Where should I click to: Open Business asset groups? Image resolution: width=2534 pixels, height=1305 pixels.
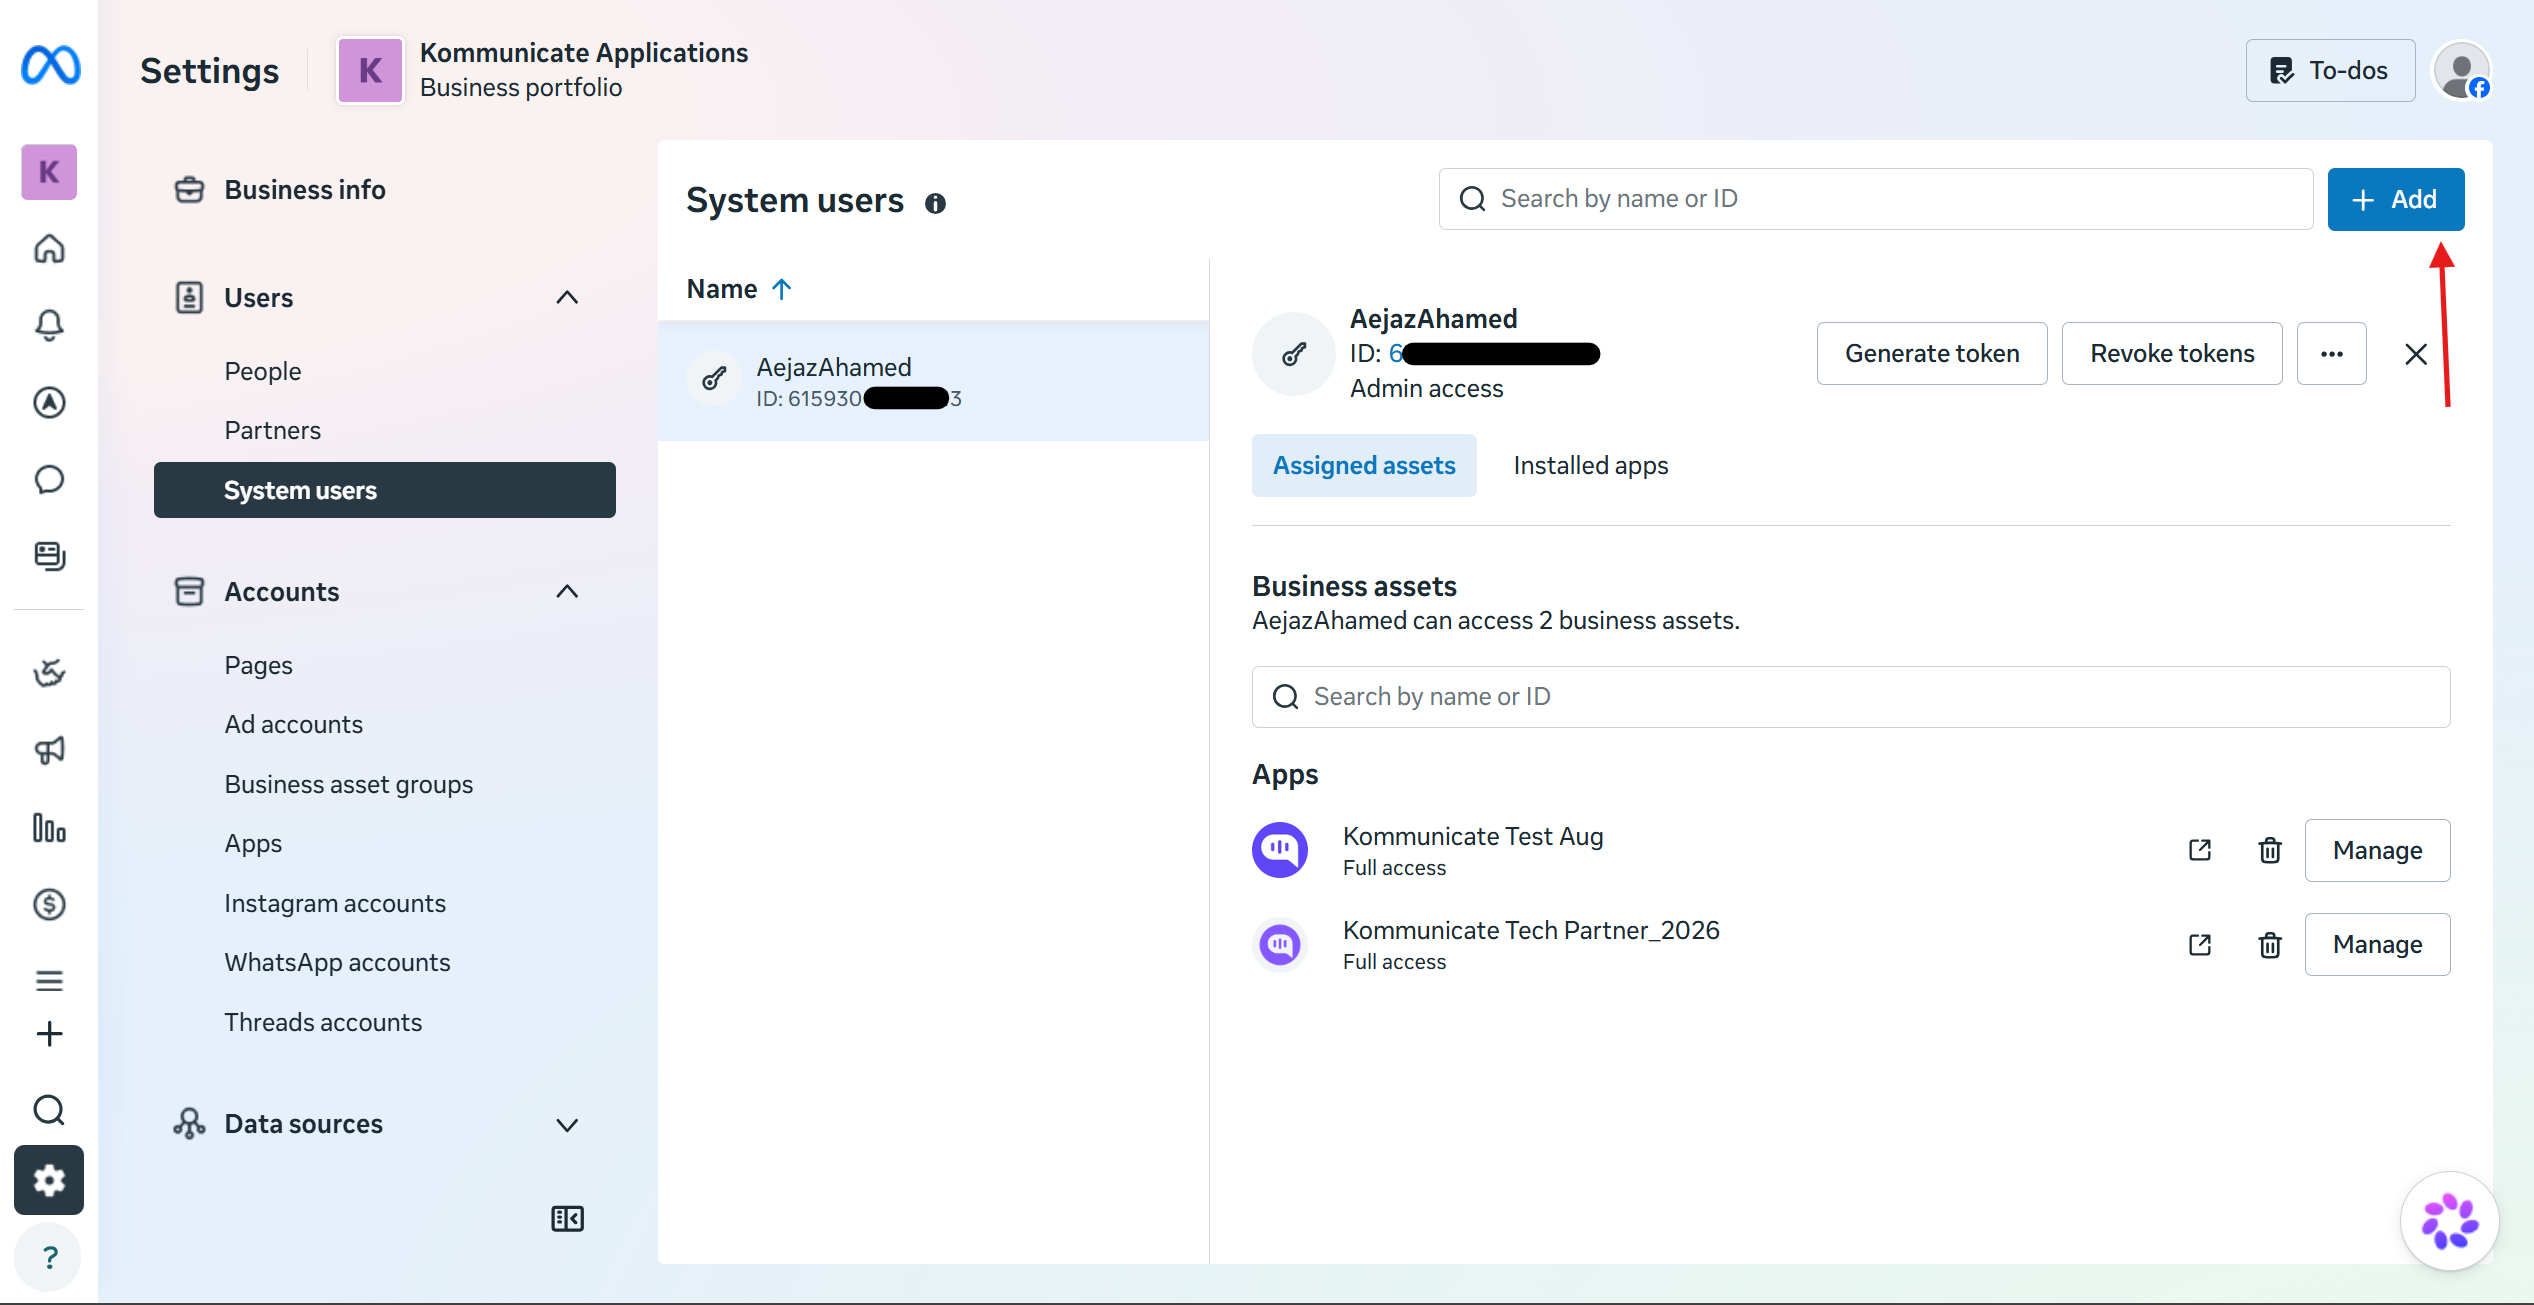coord(348,784)
